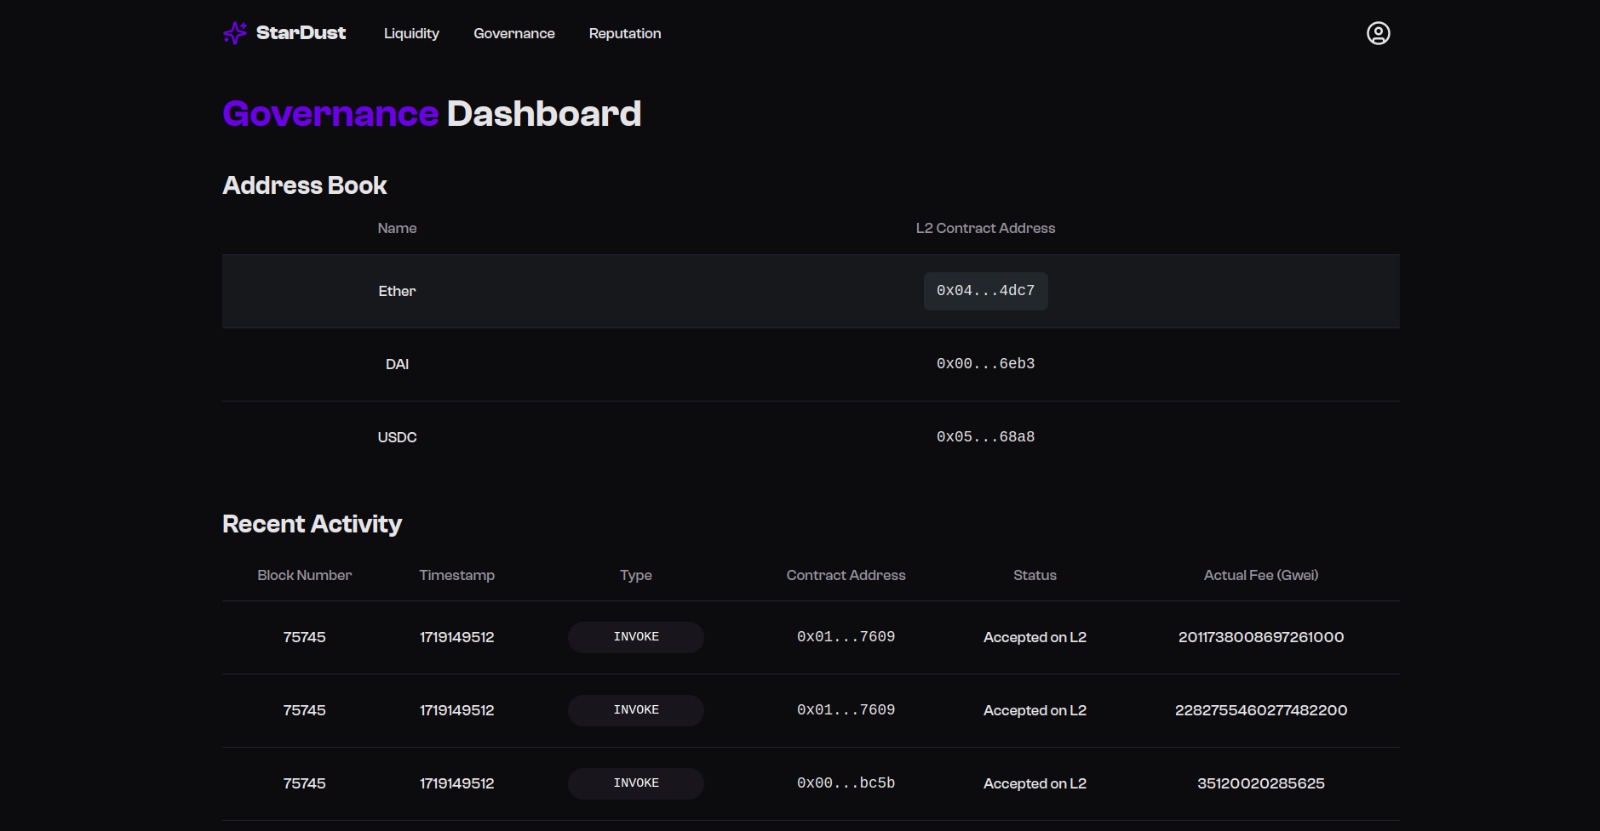Open the user profile icon
The height and width of the screenshot is (831, 1600).
[1378, 33]
